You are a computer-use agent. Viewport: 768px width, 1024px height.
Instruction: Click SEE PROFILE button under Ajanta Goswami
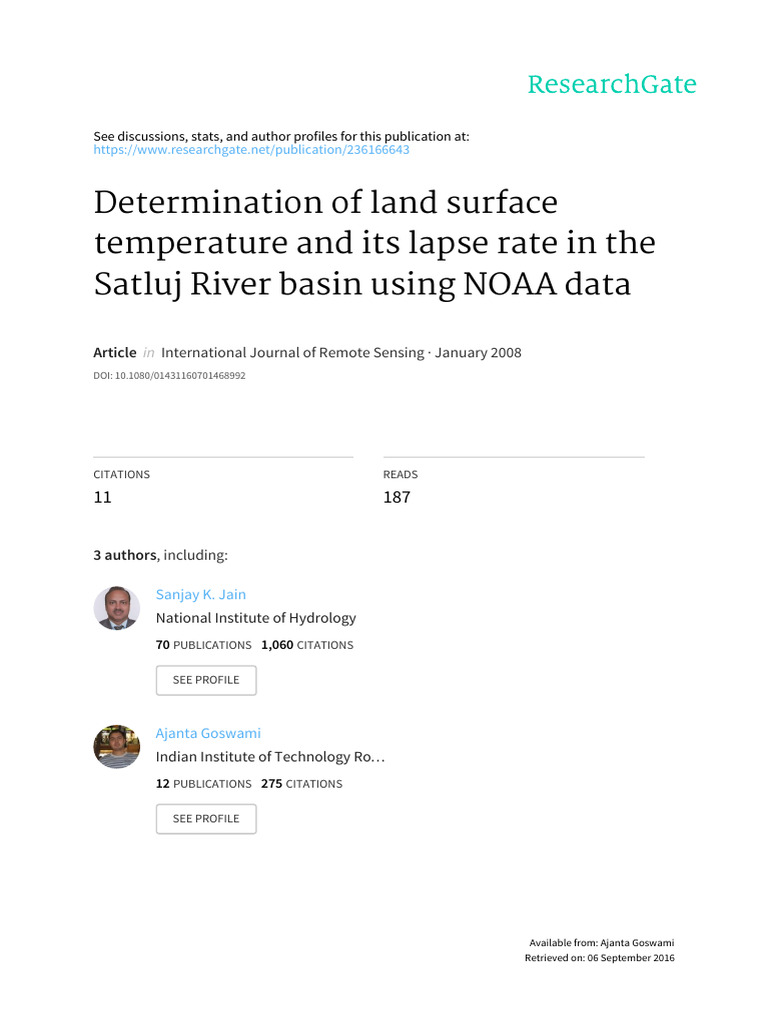point(206,819)
